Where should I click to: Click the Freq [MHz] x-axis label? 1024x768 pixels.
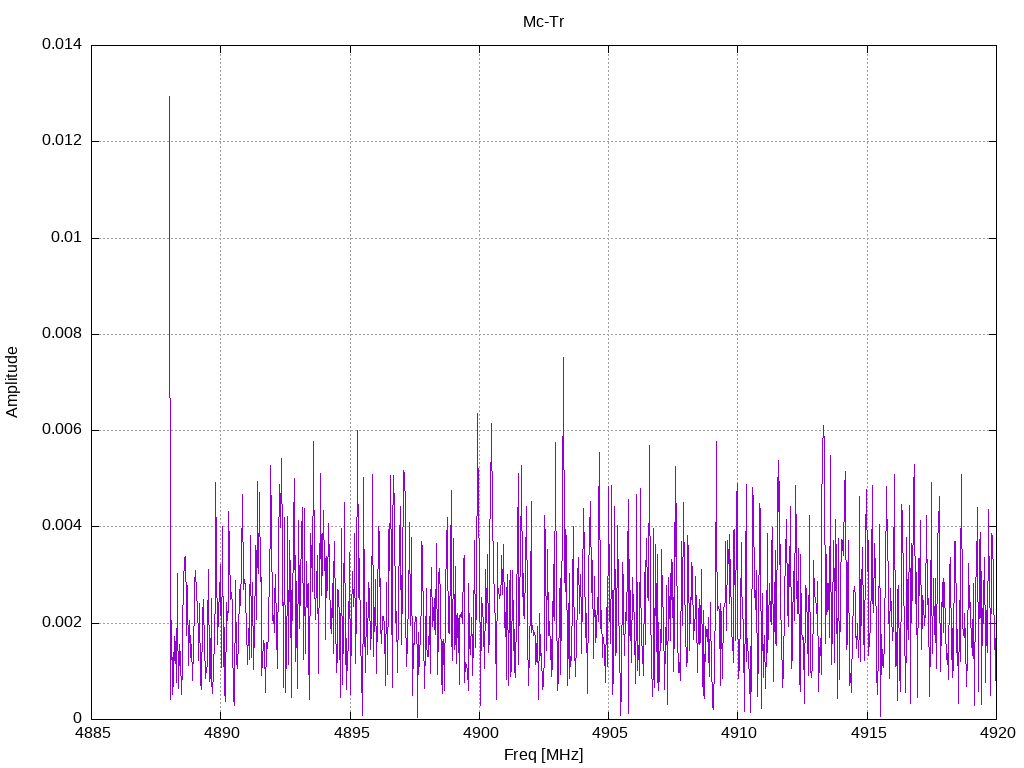click(x=543, y=755)
